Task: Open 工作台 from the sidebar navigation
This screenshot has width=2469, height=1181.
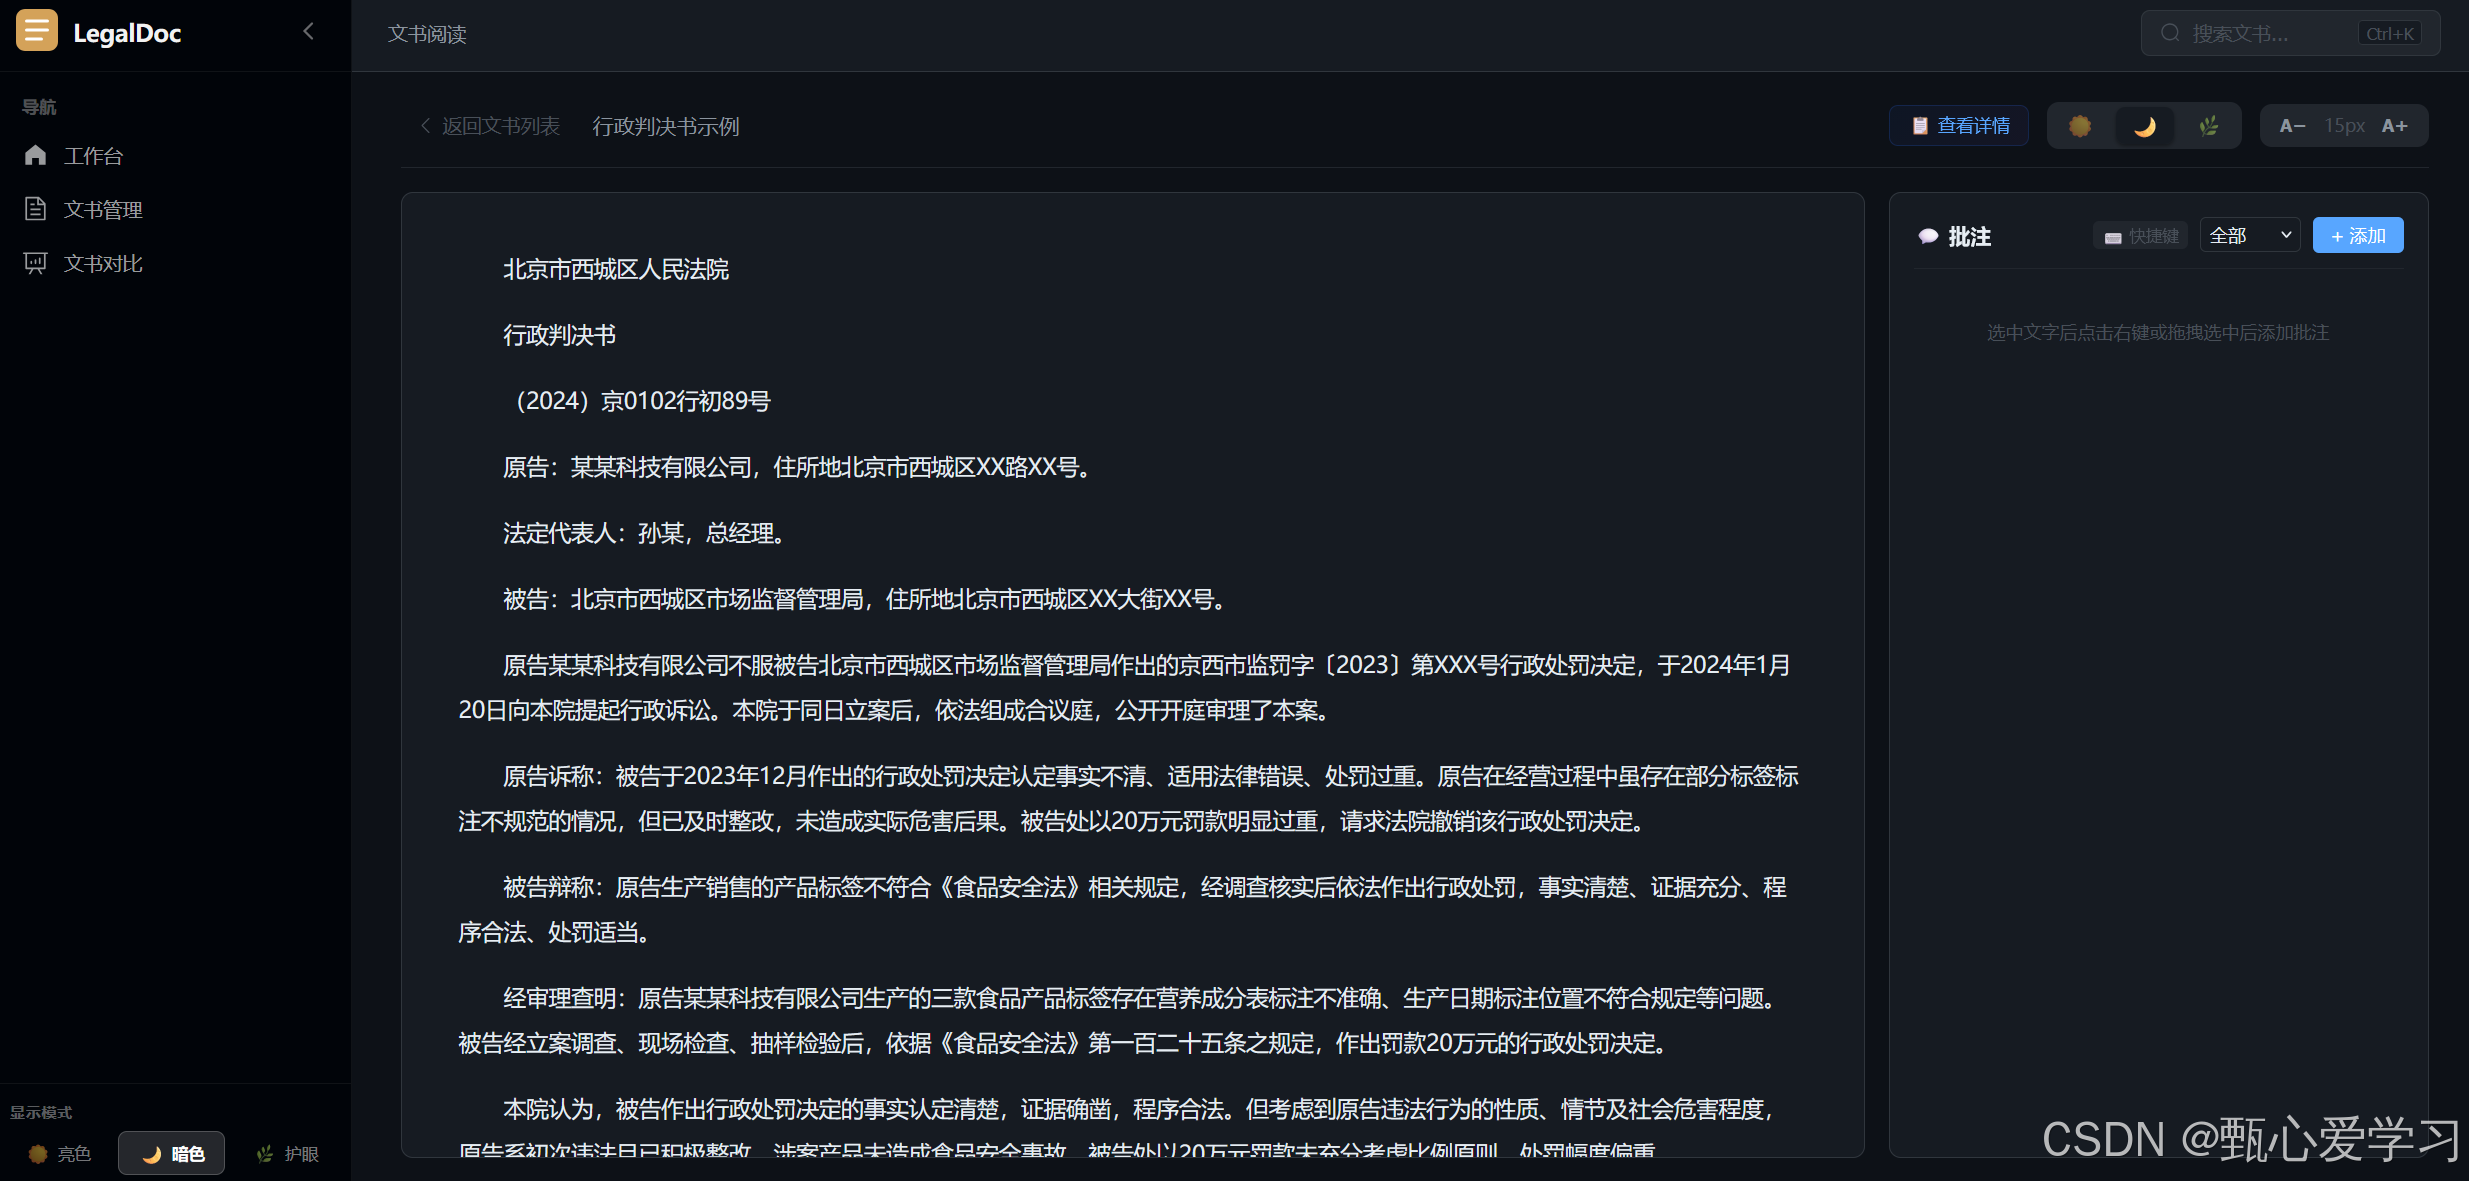Action: (92, 156)
